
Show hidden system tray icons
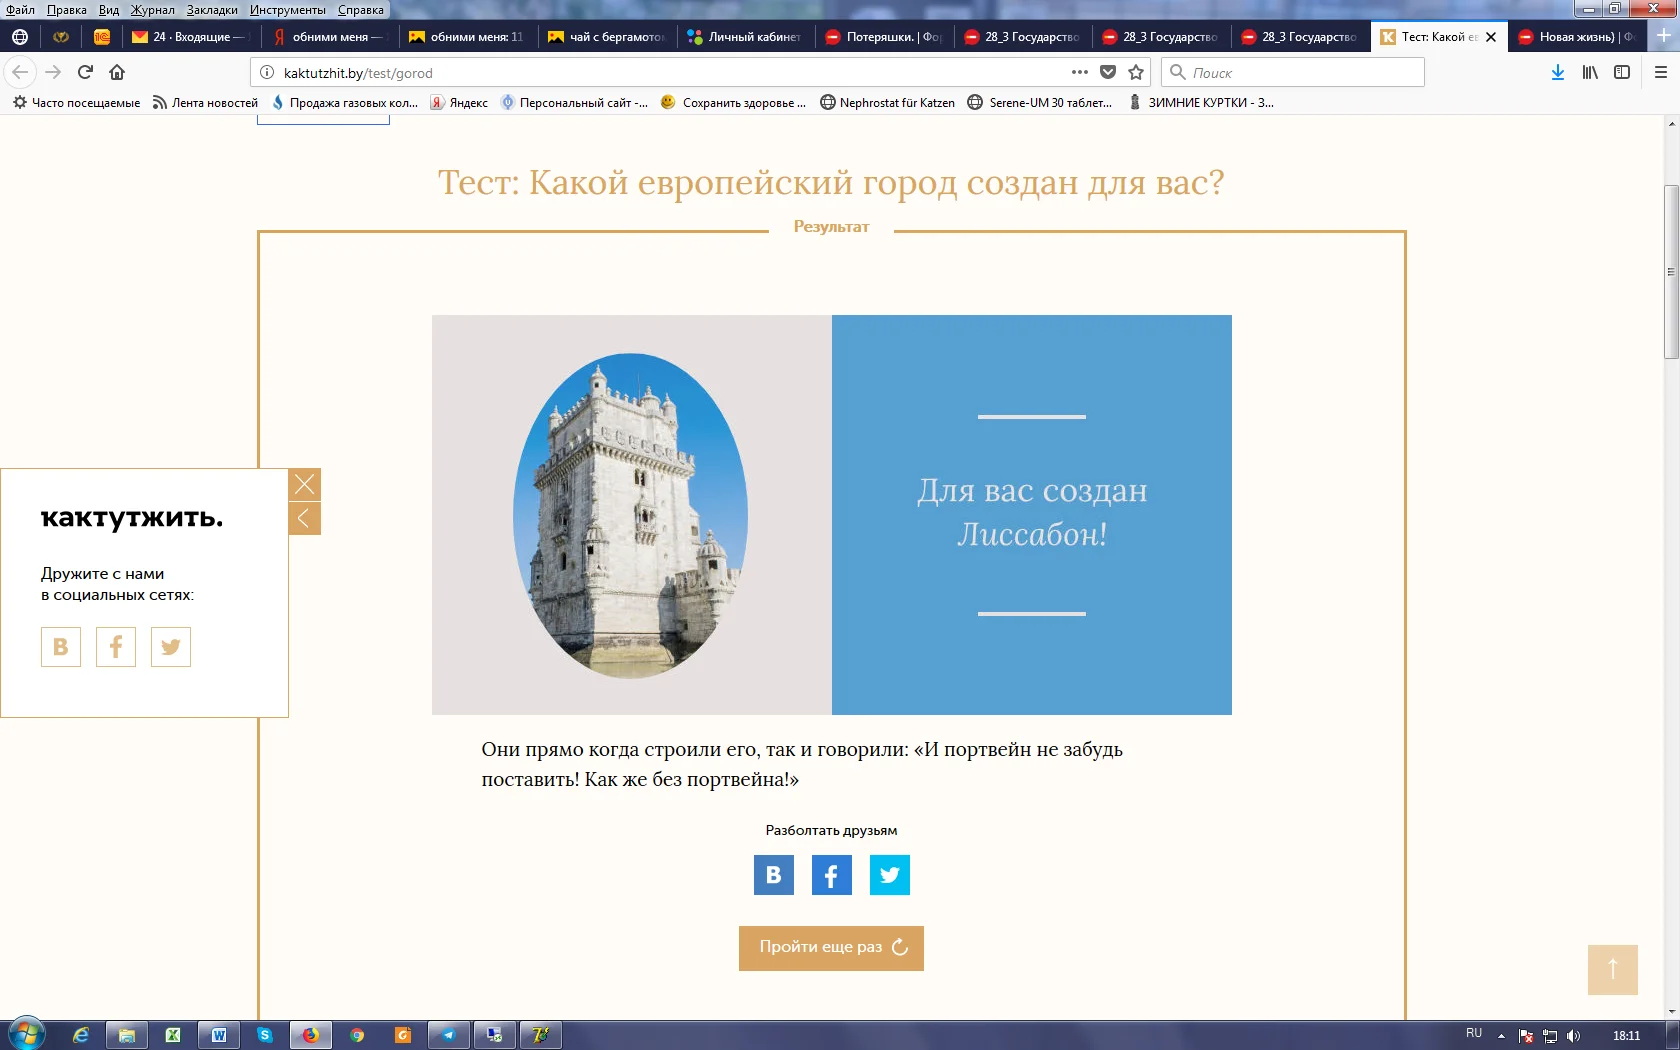click(x=1501, y=1036)
